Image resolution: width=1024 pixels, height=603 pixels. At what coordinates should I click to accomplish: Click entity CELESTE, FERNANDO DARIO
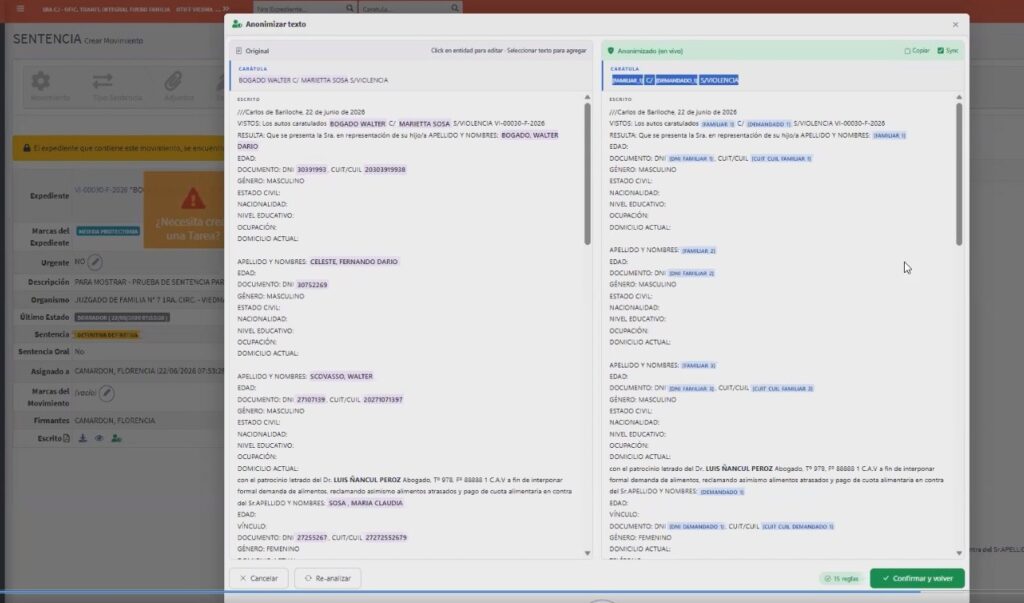point(353,261)
